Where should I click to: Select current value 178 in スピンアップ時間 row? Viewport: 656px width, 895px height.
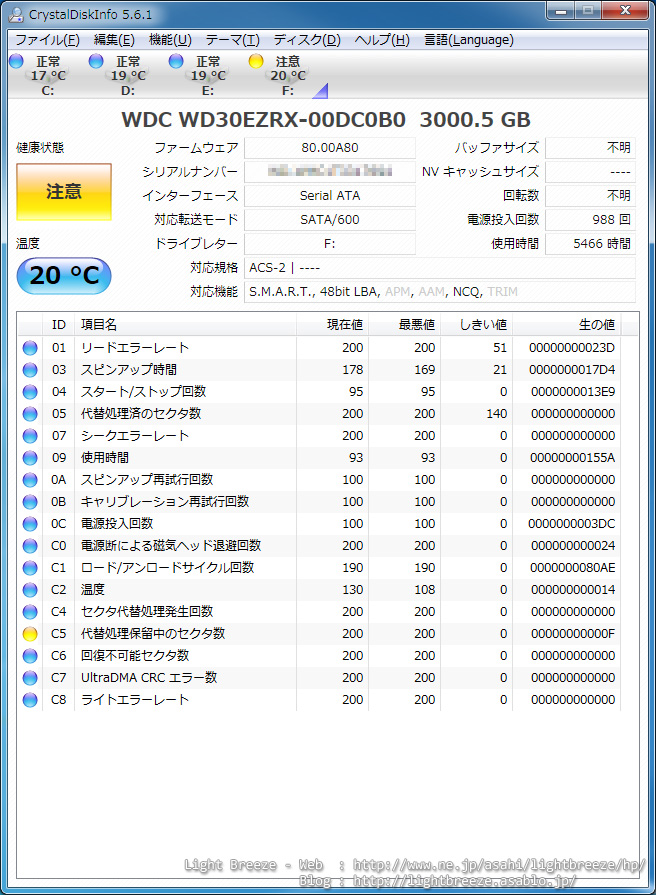point(353,370)
